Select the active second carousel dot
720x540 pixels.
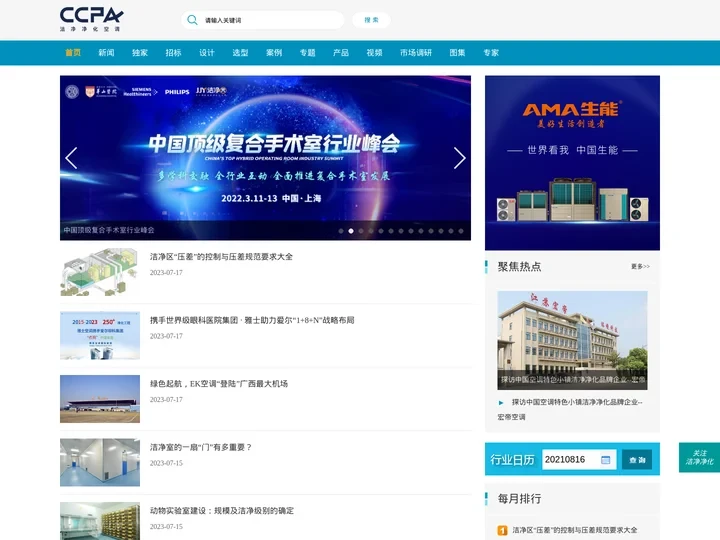click(351, 231)
